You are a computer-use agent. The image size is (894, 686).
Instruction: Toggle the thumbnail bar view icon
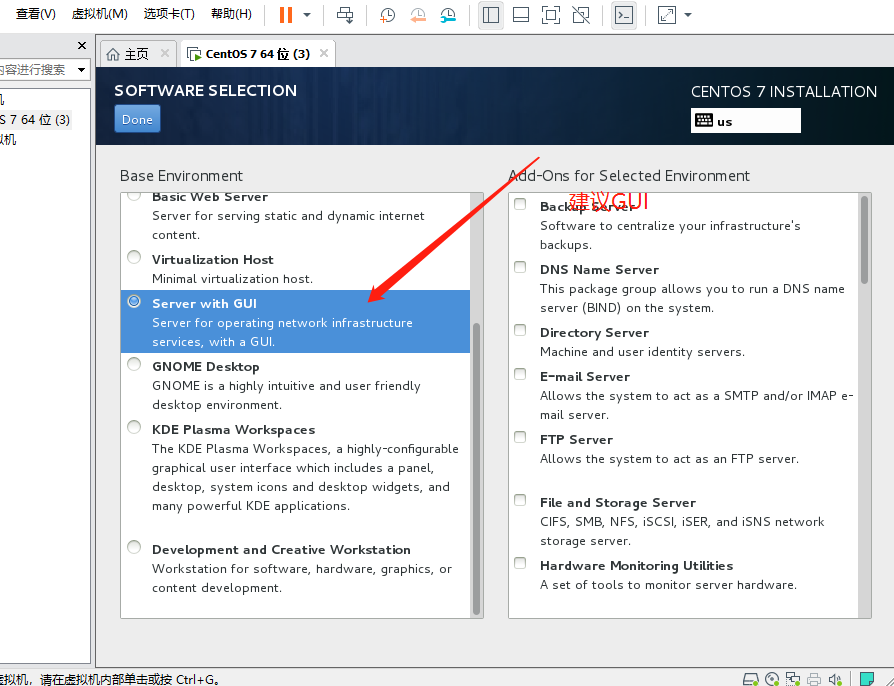tap(521, 15)
